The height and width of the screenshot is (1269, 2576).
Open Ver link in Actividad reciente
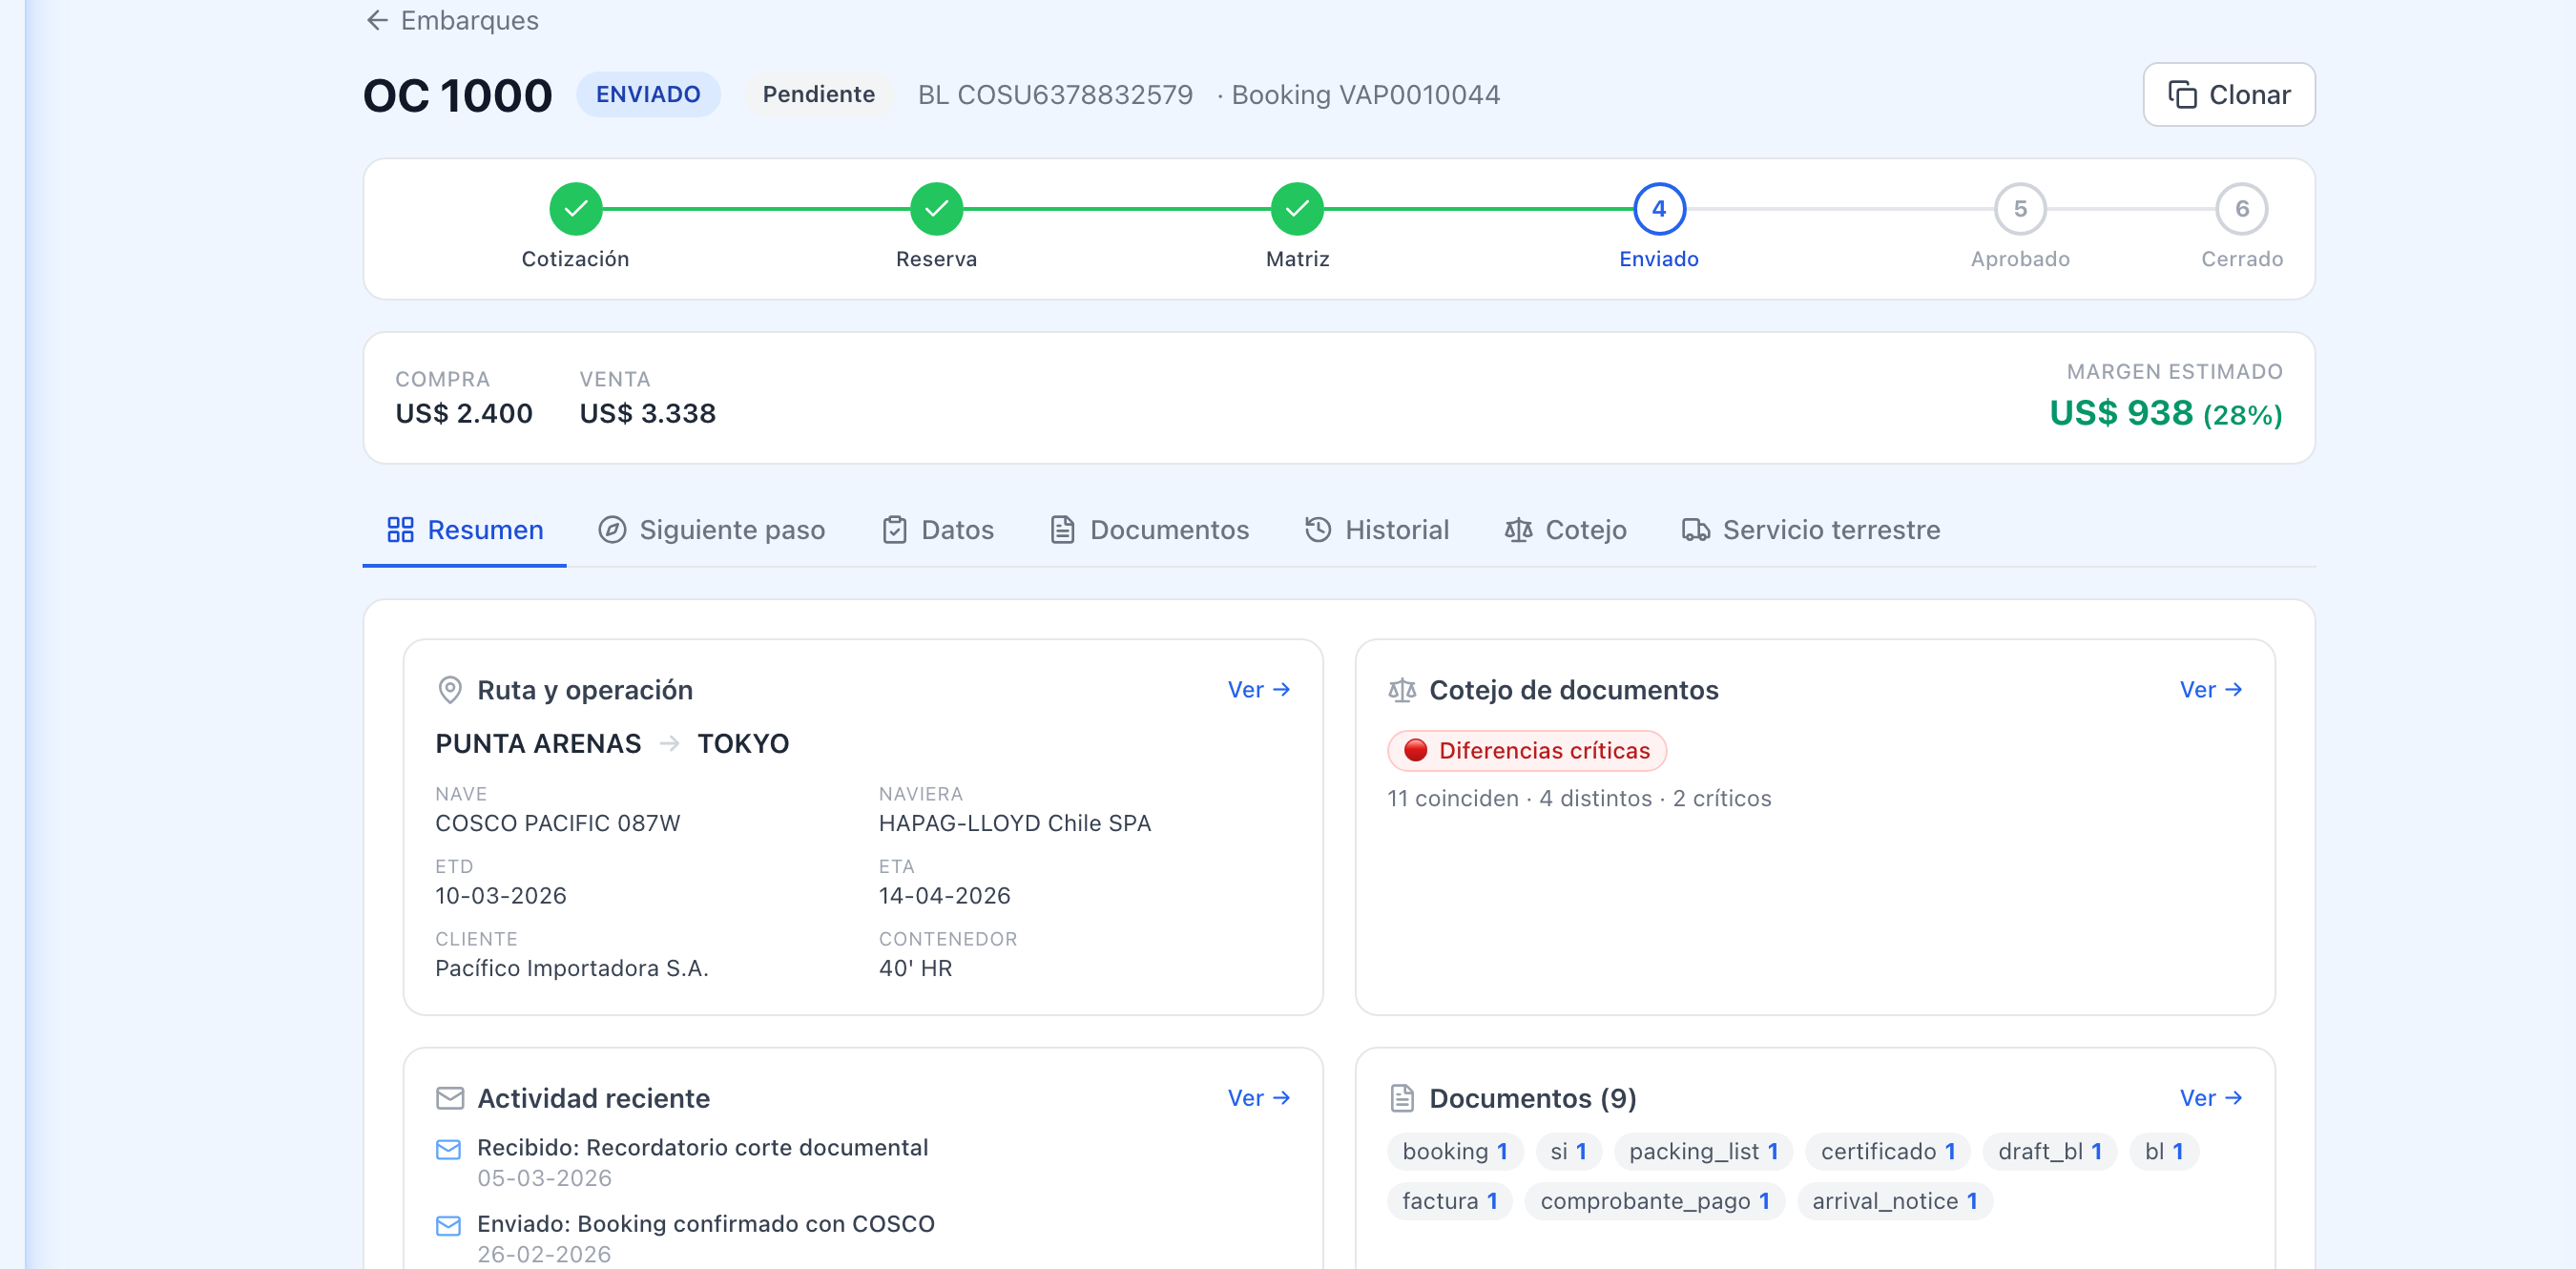1259,1098
